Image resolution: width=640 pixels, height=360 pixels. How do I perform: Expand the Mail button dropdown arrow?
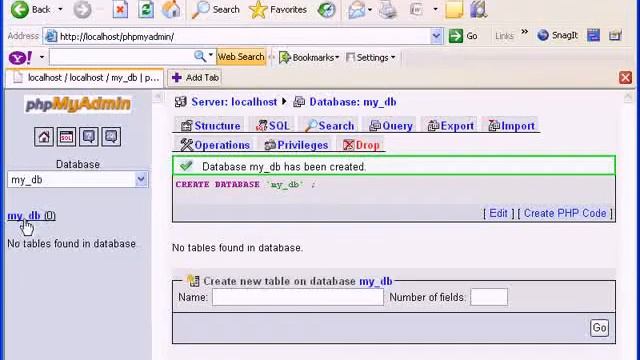(370, 9)
